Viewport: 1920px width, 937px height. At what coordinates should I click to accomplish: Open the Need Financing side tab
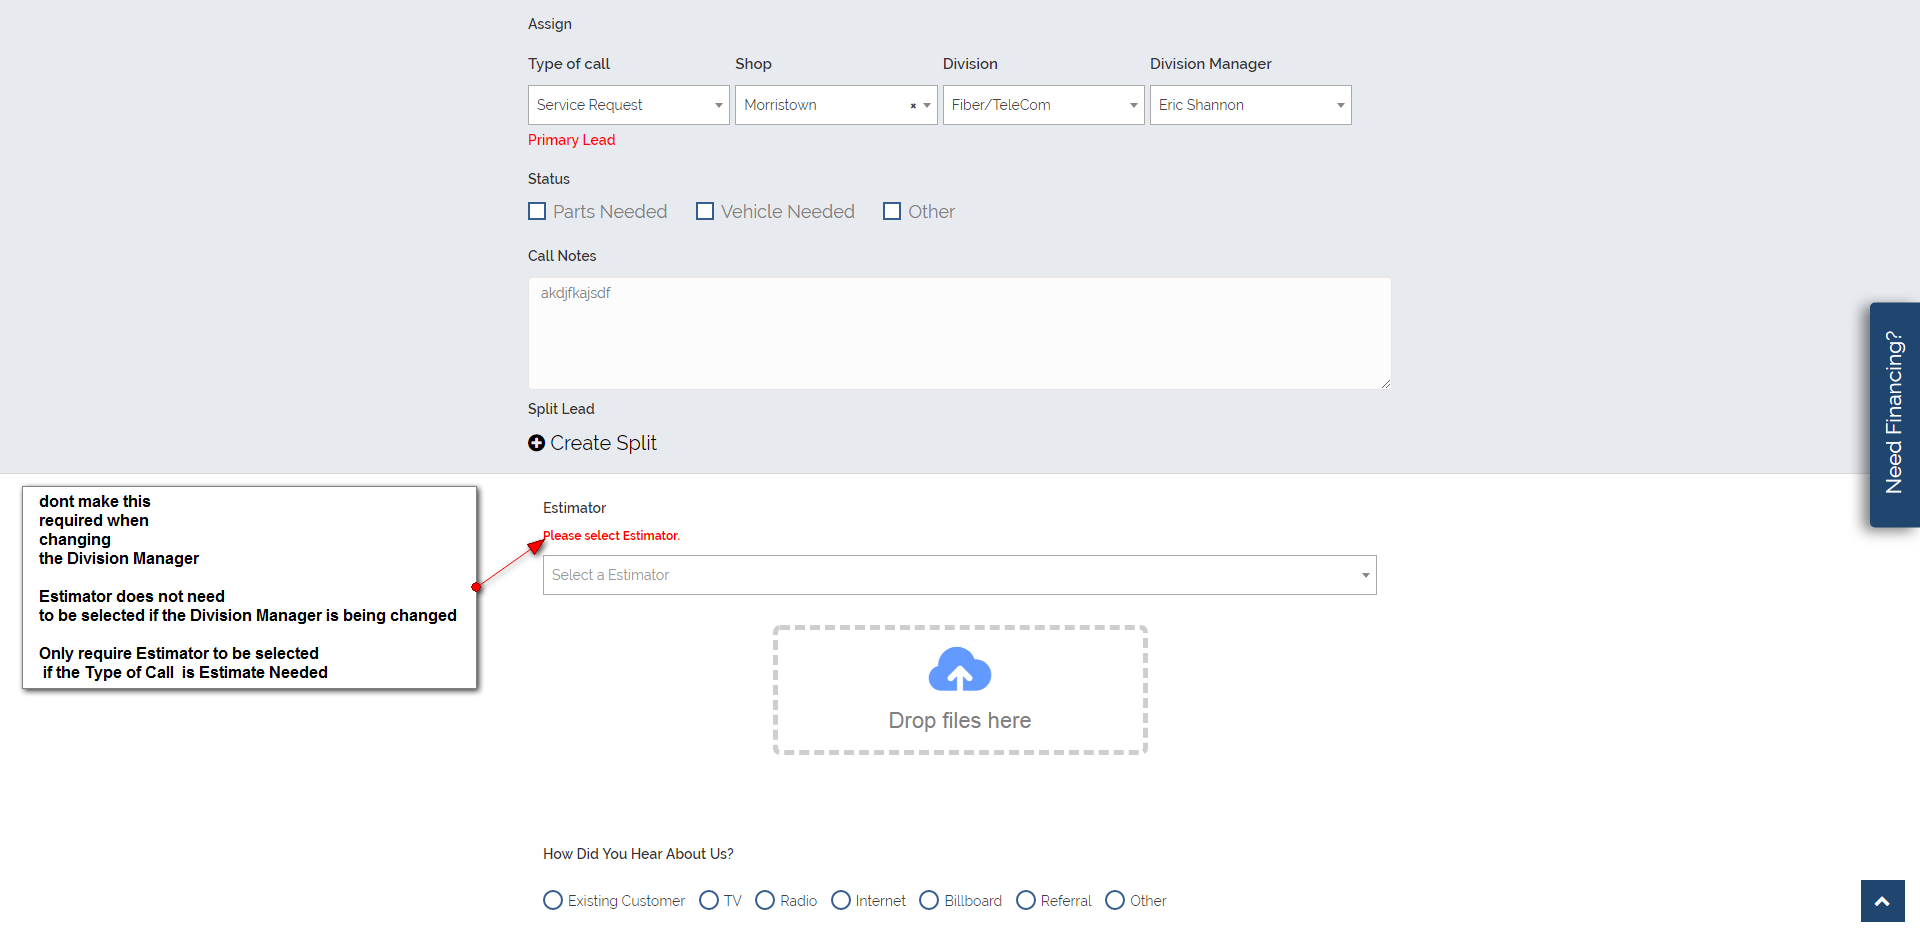pyautogui.click(x=1894, y=414)
